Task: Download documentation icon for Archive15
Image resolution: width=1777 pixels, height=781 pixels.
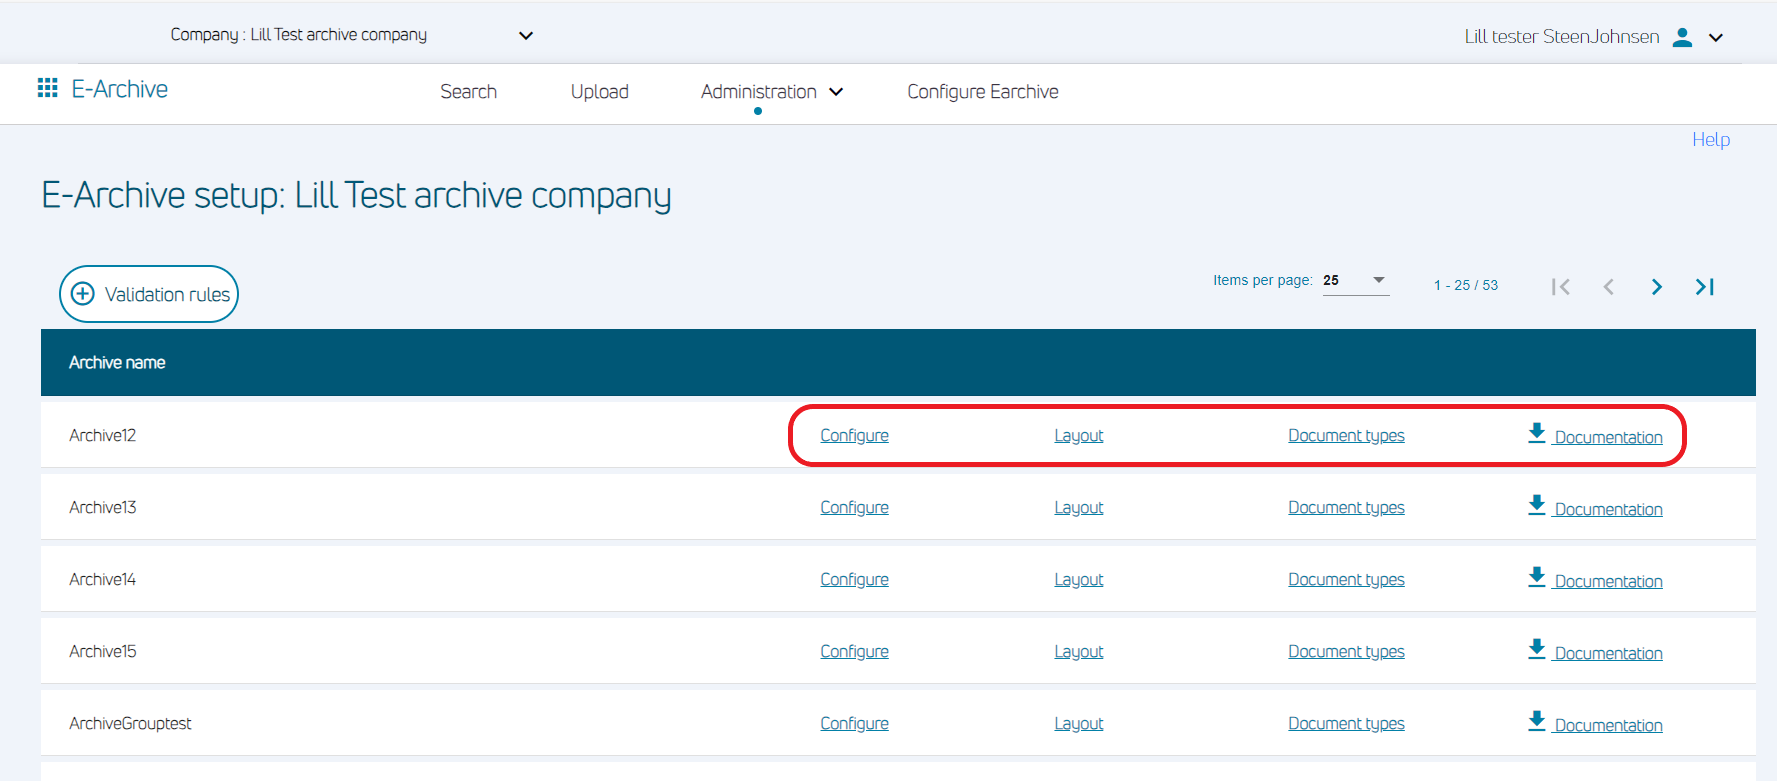Action: [x=1537, y=649]
